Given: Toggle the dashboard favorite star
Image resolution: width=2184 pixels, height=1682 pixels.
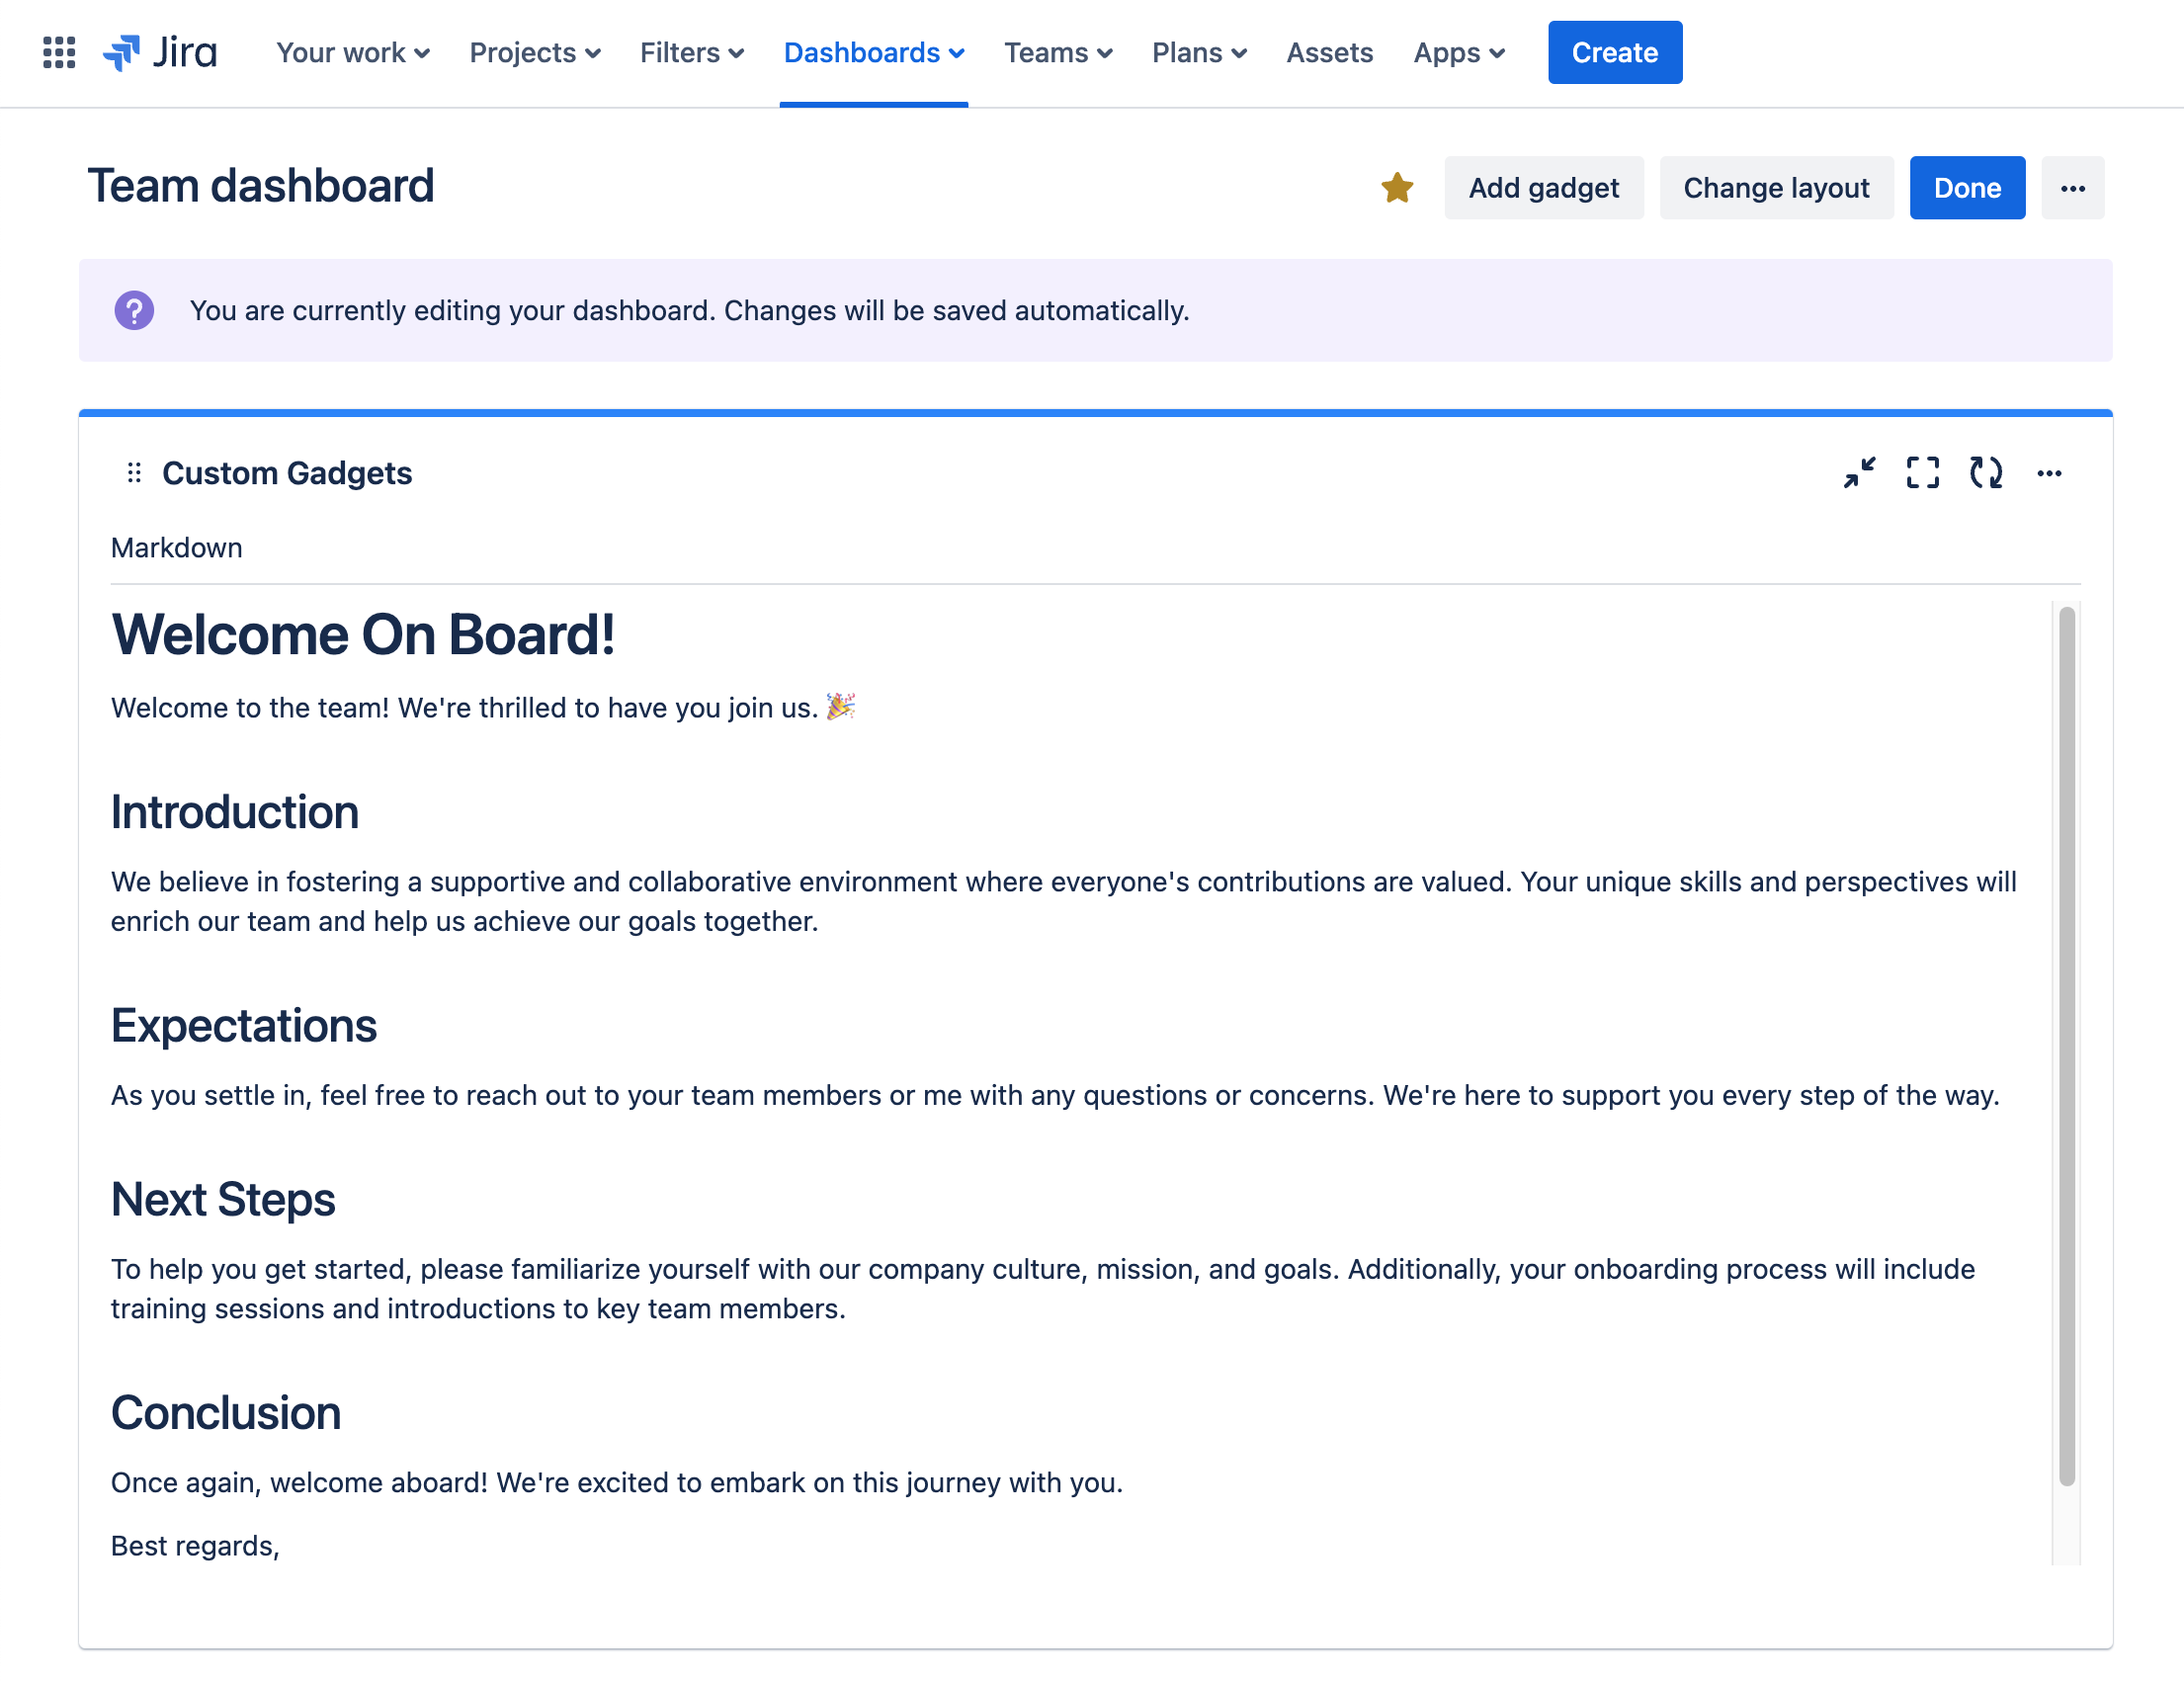Looking at the screenshot, I should 1396,187.
